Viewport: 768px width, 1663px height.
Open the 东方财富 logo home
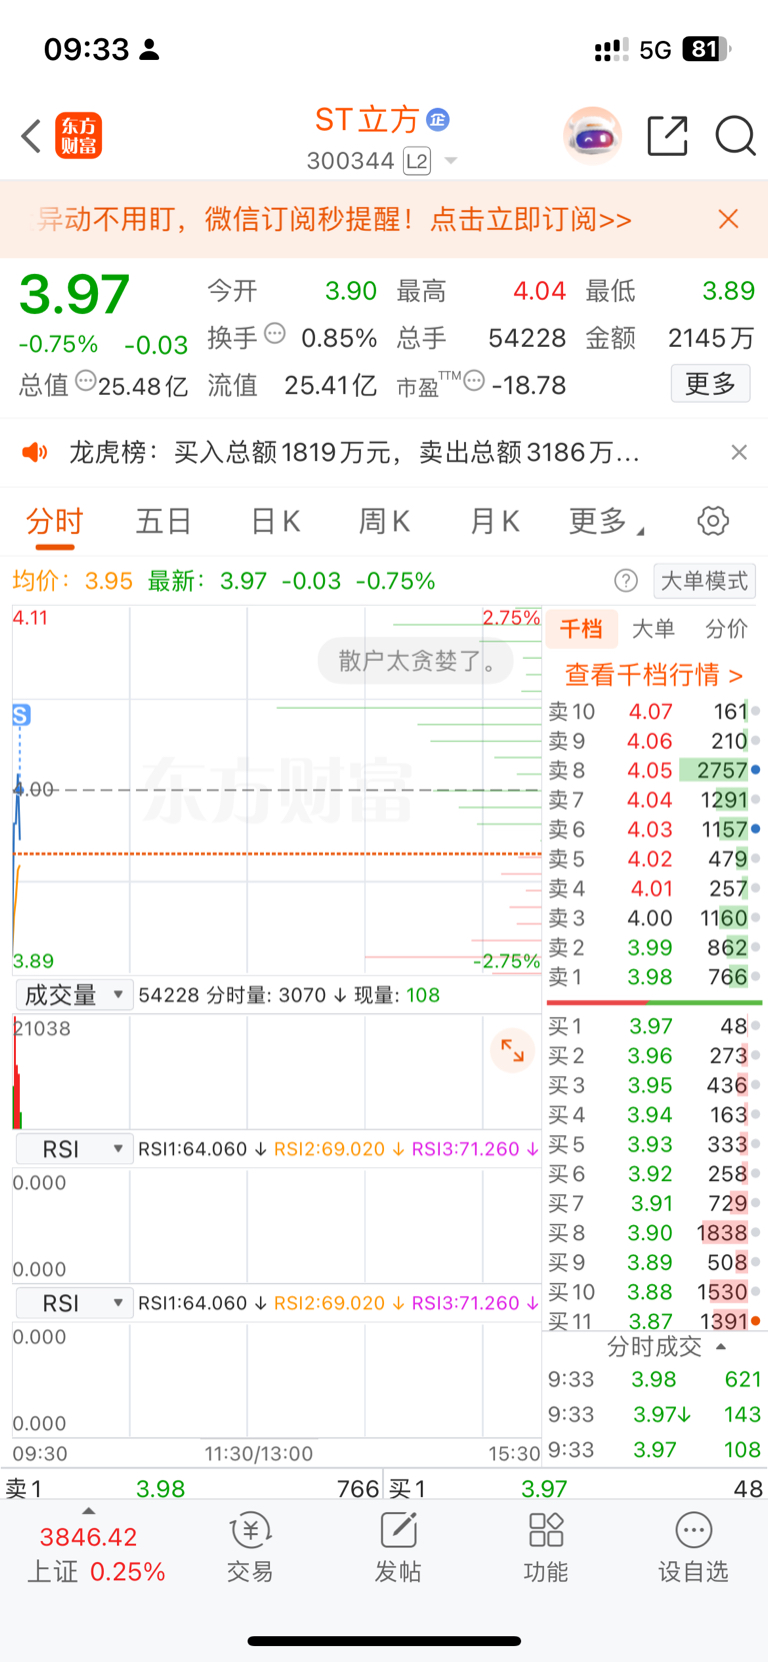(78, 136)
